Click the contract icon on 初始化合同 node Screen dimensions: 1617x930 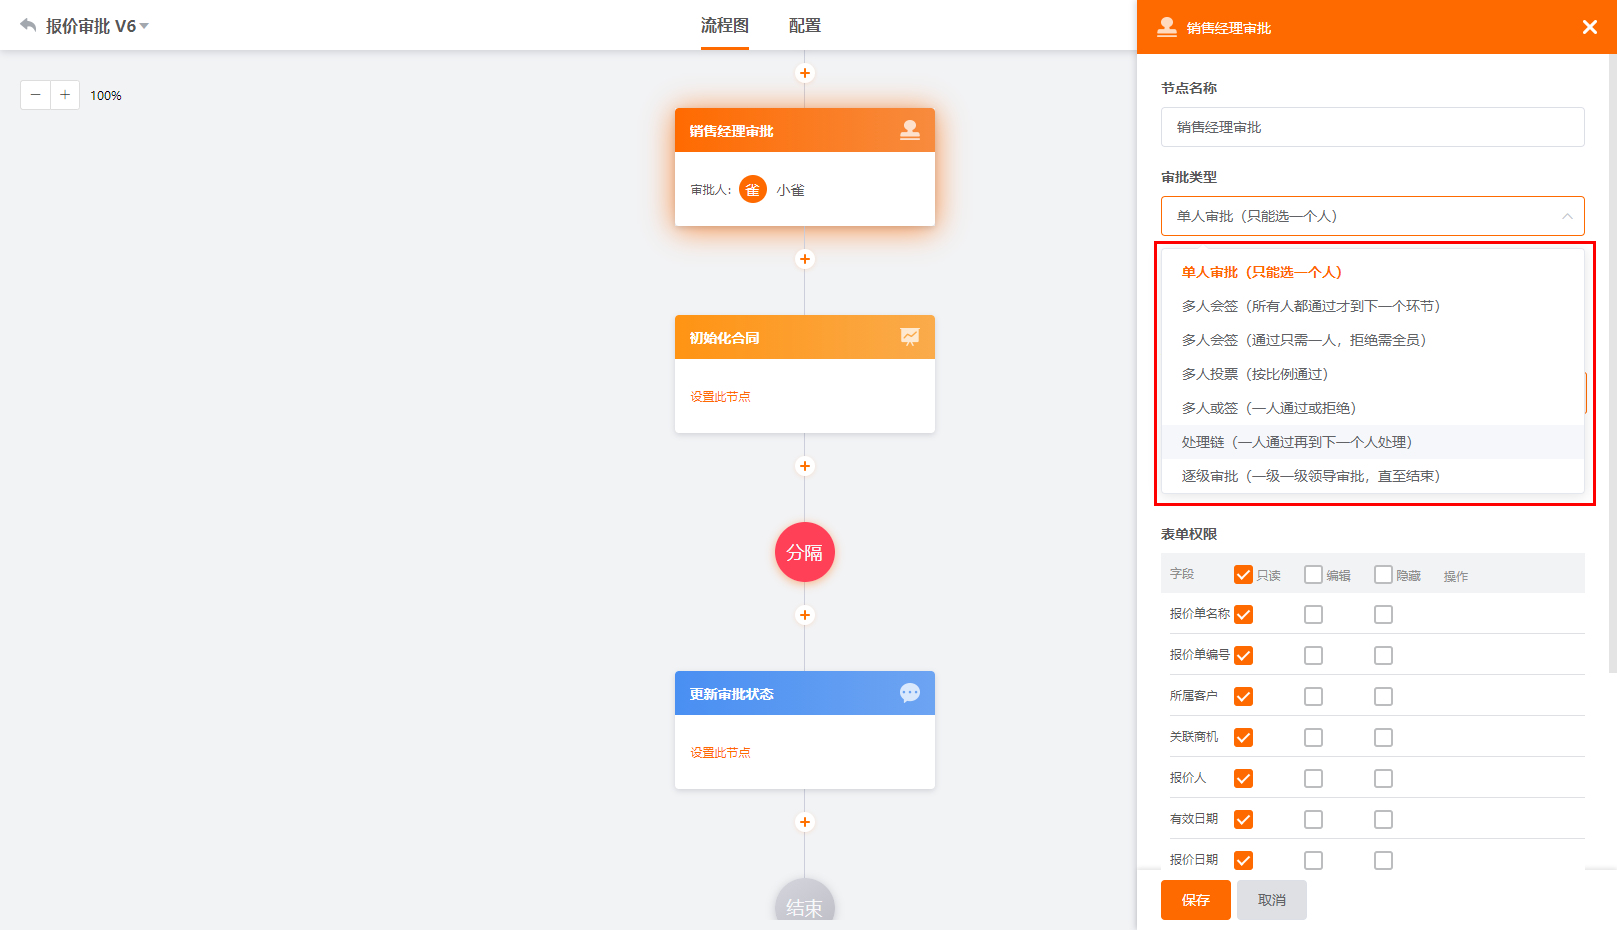(909, 337)
